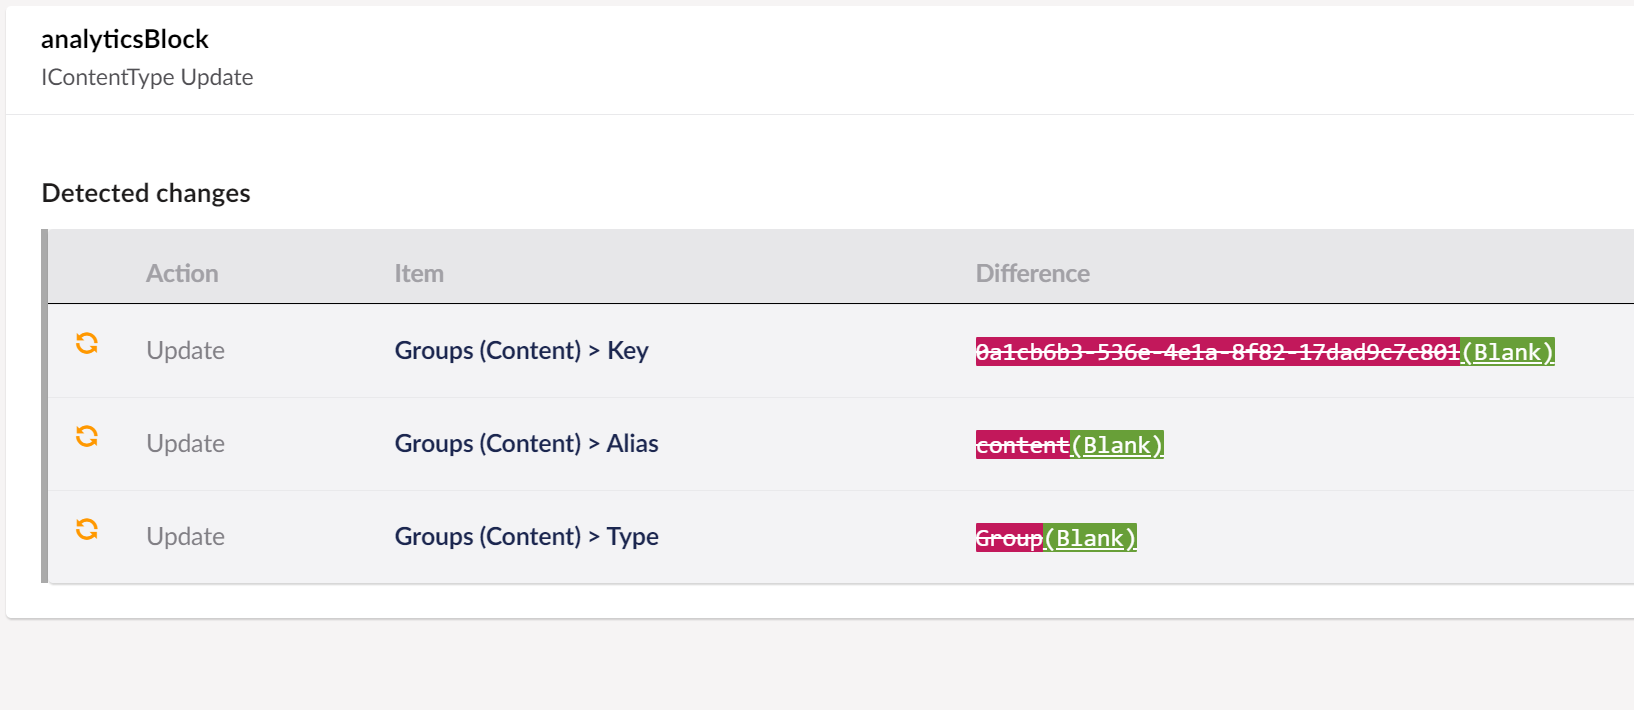
Task: Click Update action text in Key row
Action: click(x=185, y=350)
